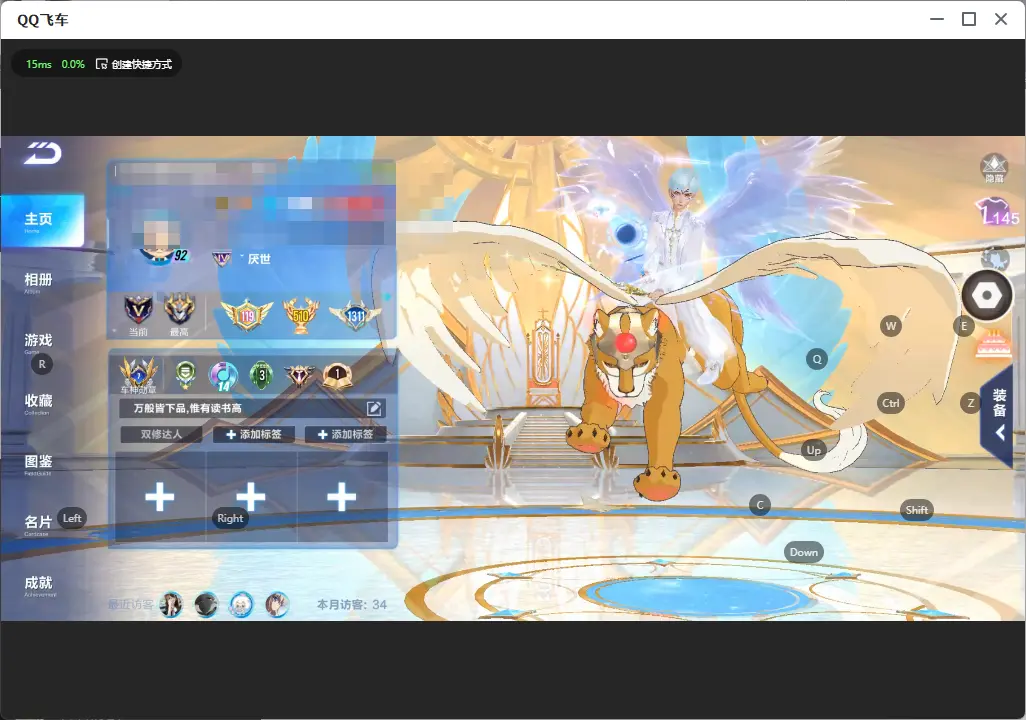Click the 双修达人 tag
Image resolution: width=1026 pixels, height=720 pixels.
tap(162, 434)
